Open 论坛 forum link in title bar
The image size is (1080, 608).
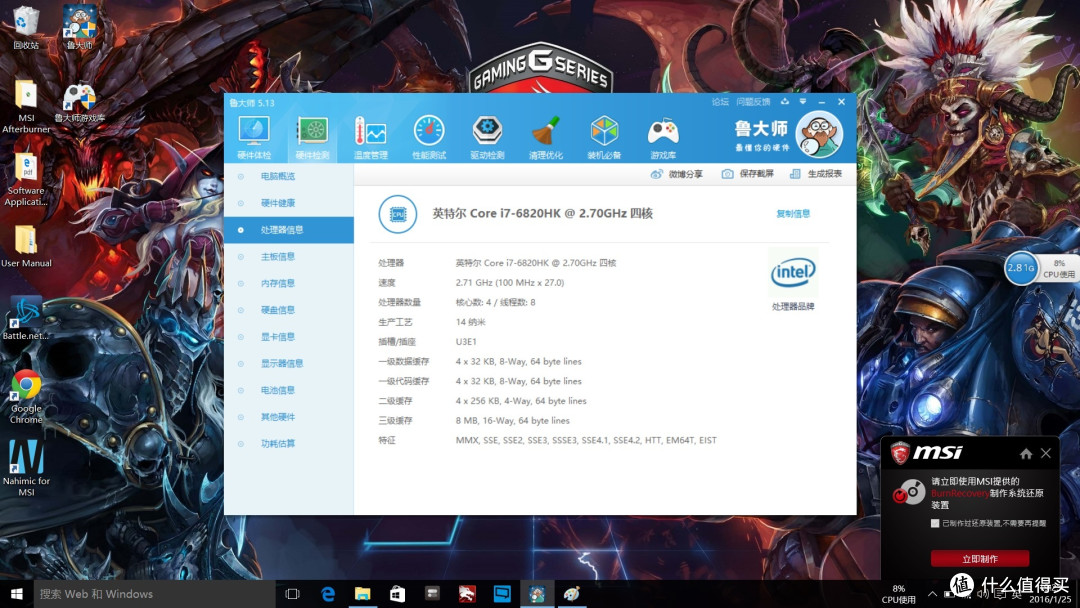[720, 102]
